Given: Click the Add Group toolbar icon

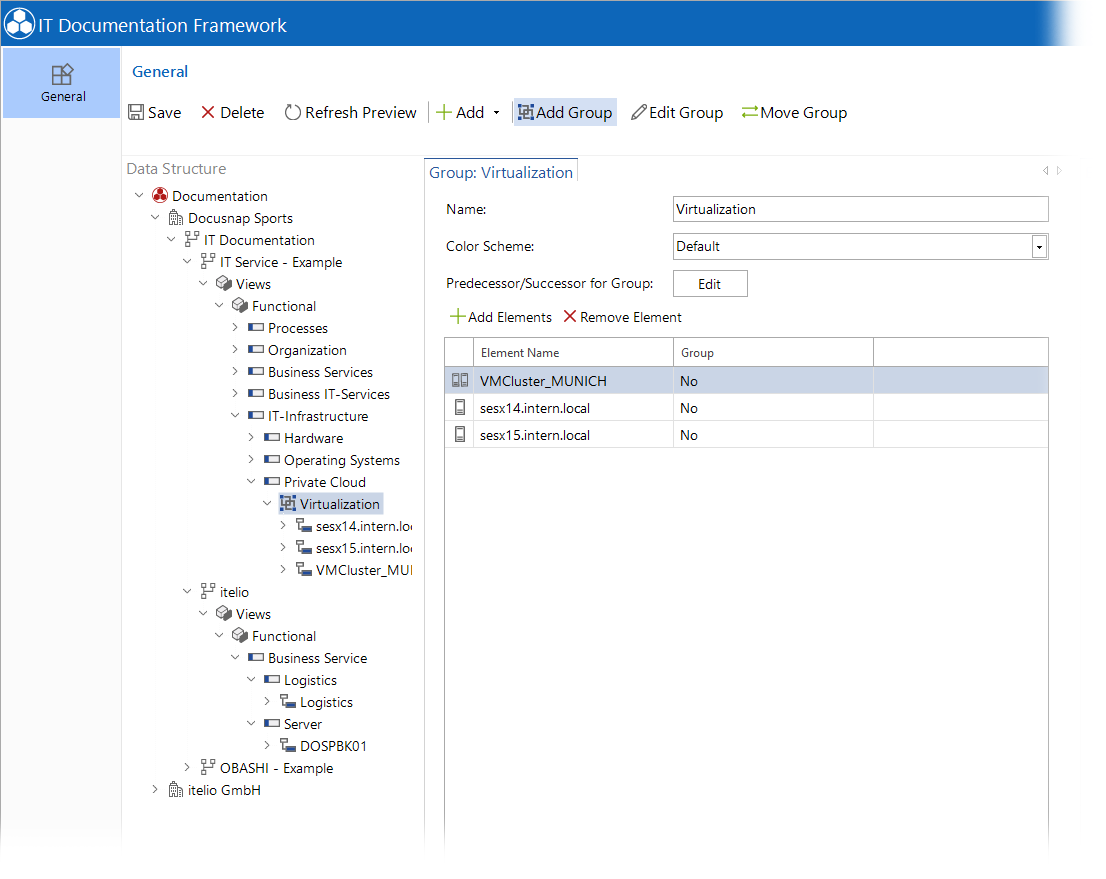Looking at the screenshot, I should tap(525, 112).
